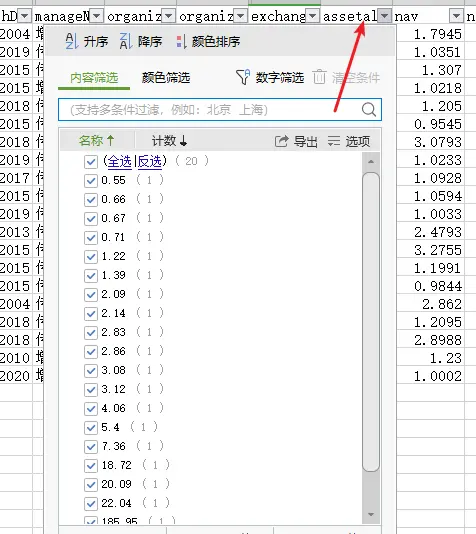Uncheck the 18.72 checkbox
Screen dimensions: 476x534
(91, 466)
